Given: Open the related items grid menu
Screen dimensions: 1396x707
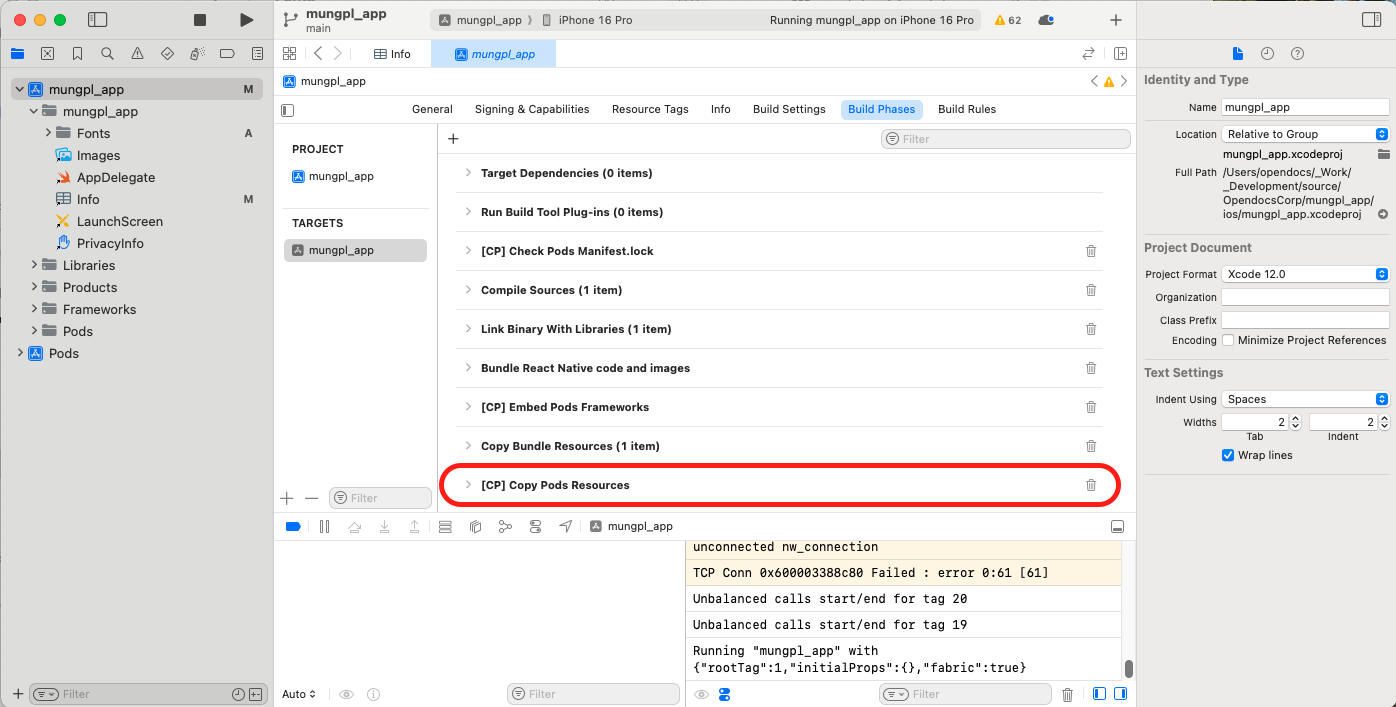Looking at the screenshot, I should pos(289,54).
